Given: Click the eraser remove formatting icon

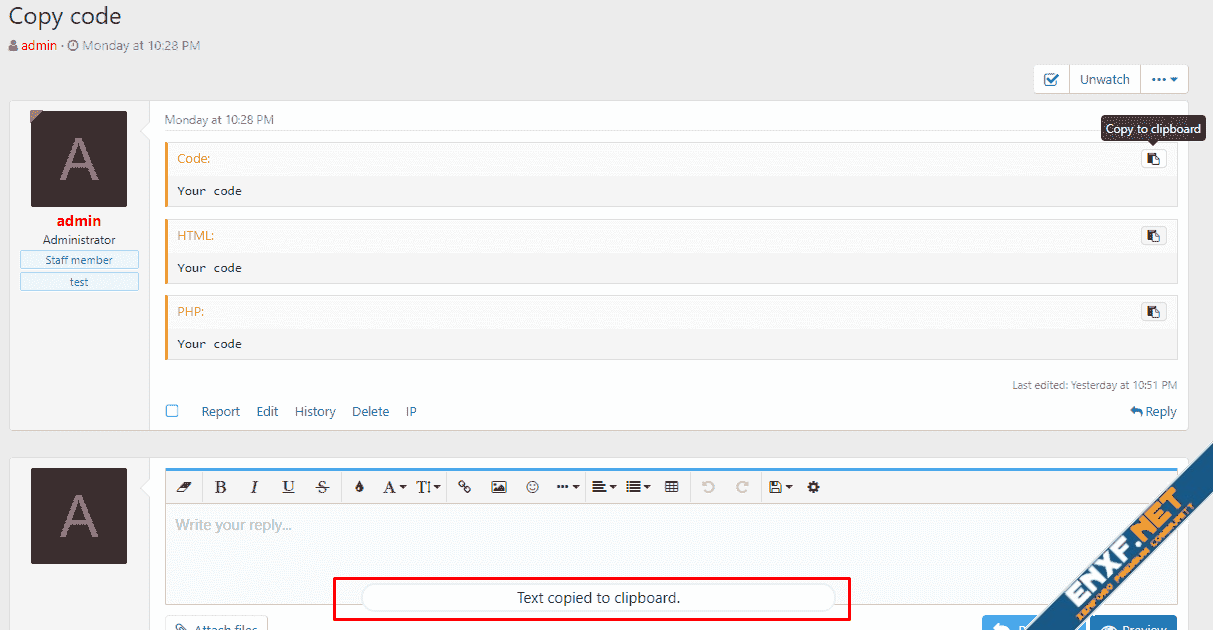Looking at the screenshot, I should click(183, 487).
